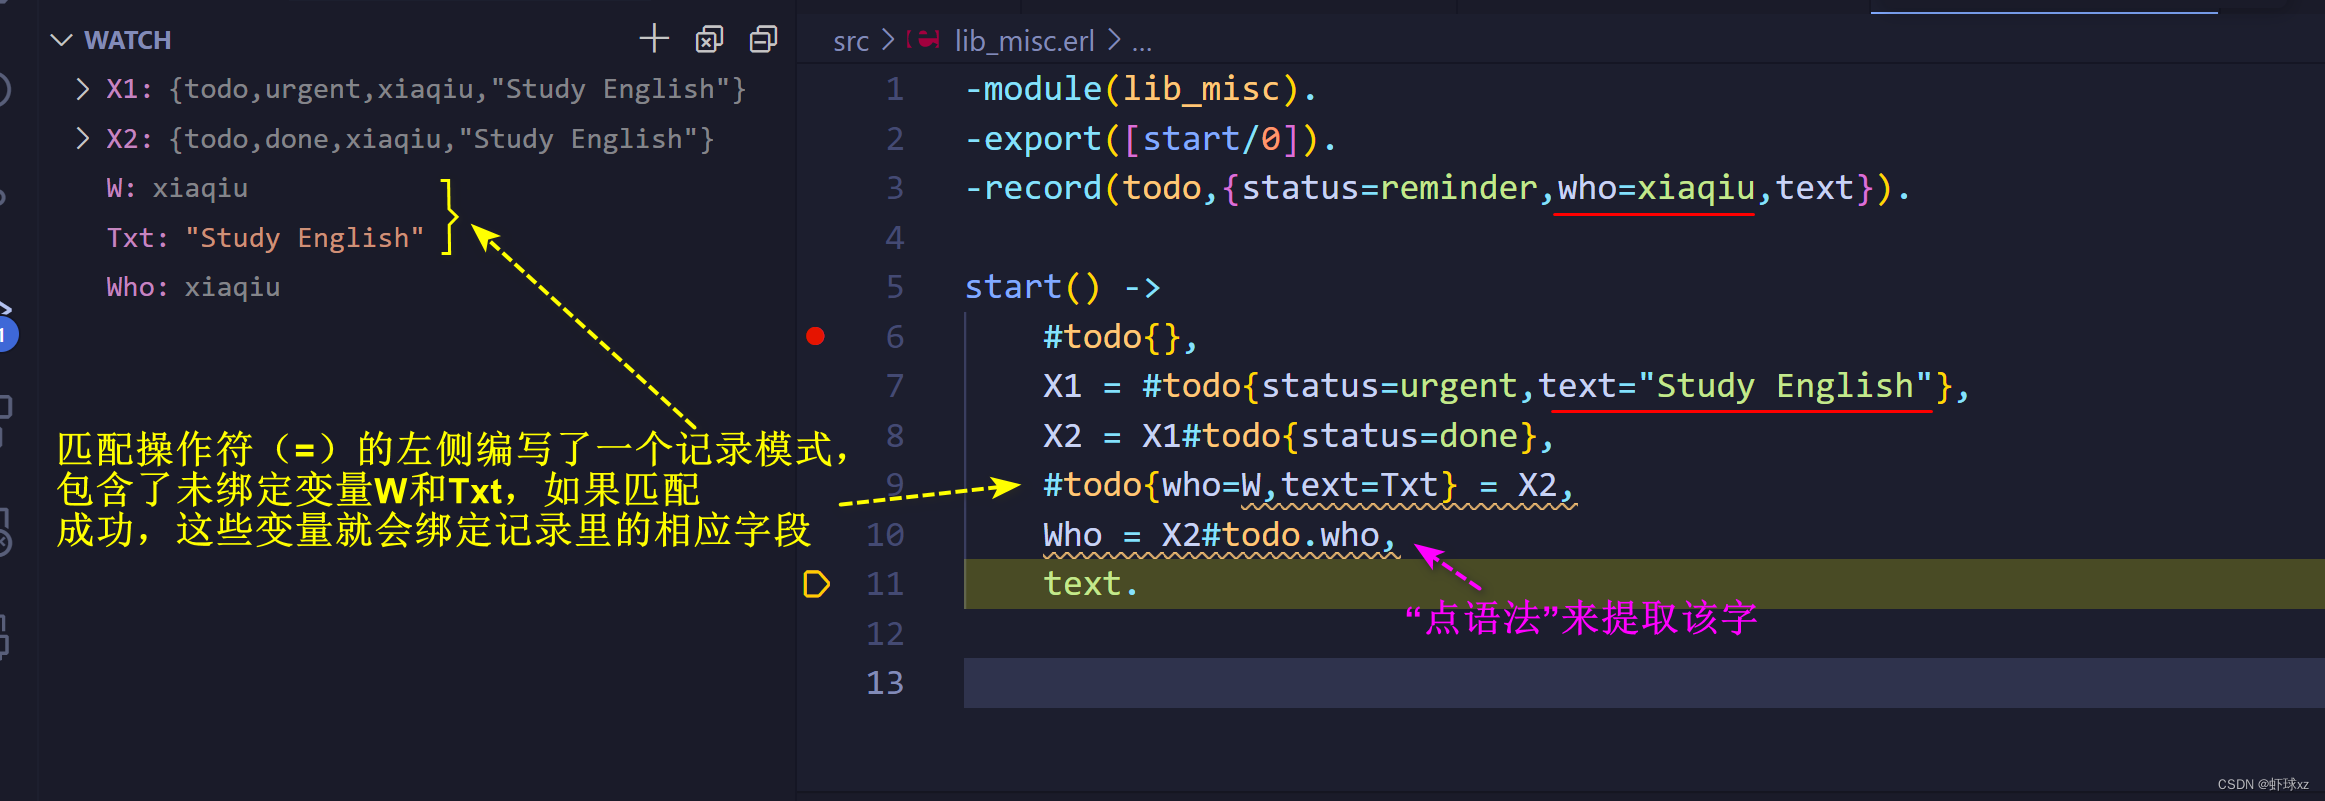Click line number 13 in gutter
Screen dimensions: 2325x801
885,683
